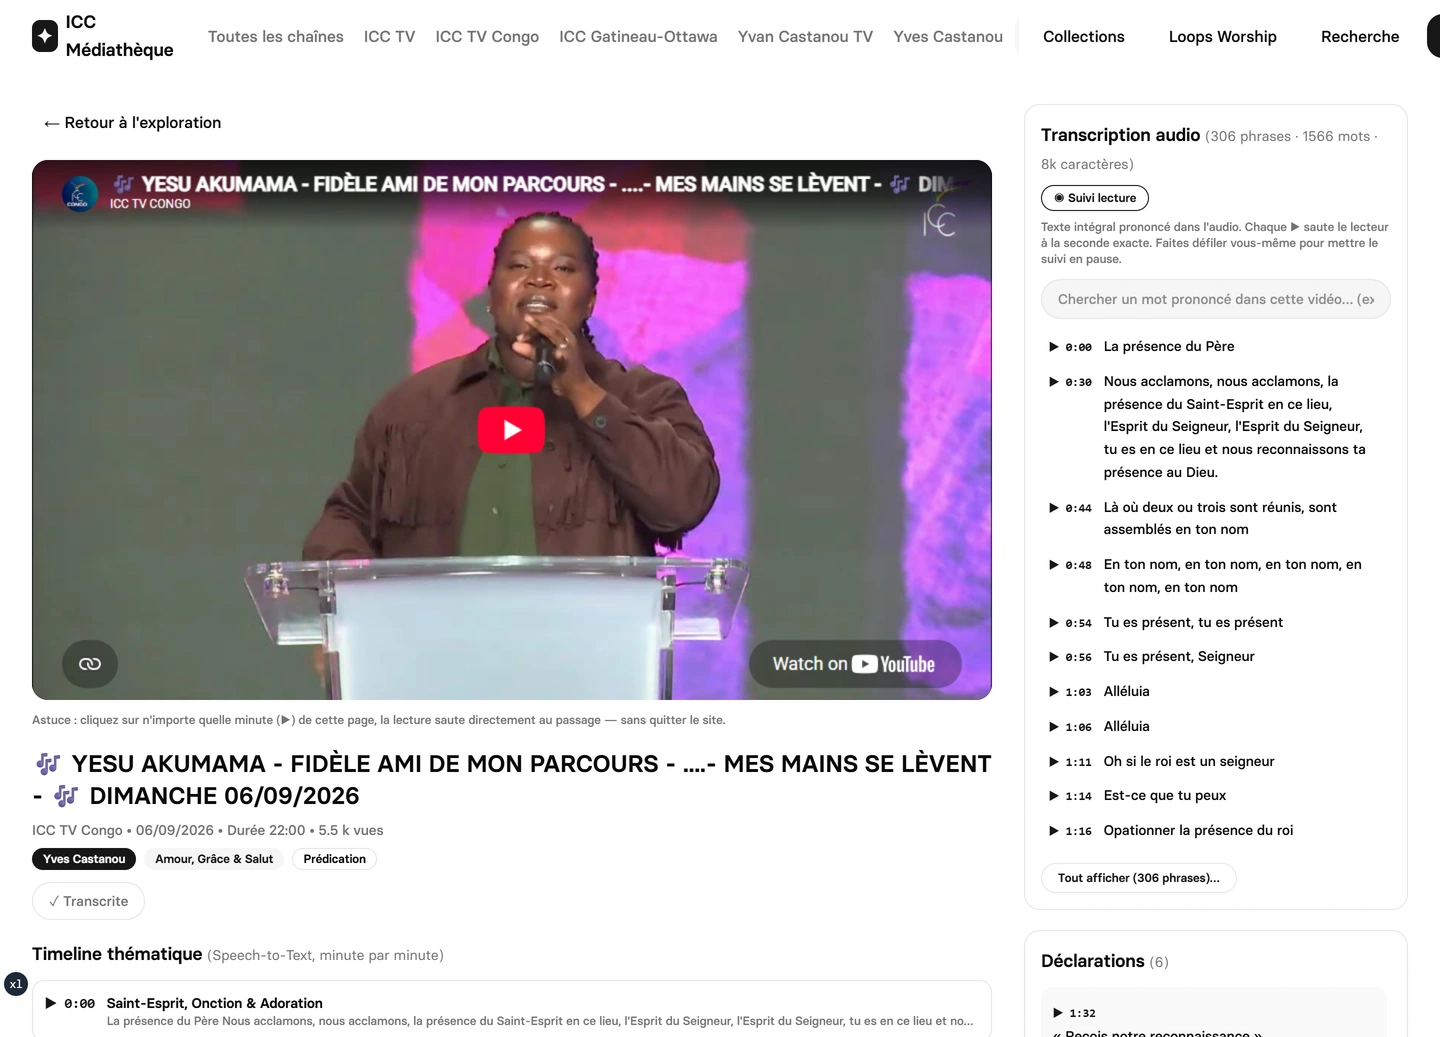1440x1037 pixels.
Task: Open Collections page
Action: [x=1084, y=37]
